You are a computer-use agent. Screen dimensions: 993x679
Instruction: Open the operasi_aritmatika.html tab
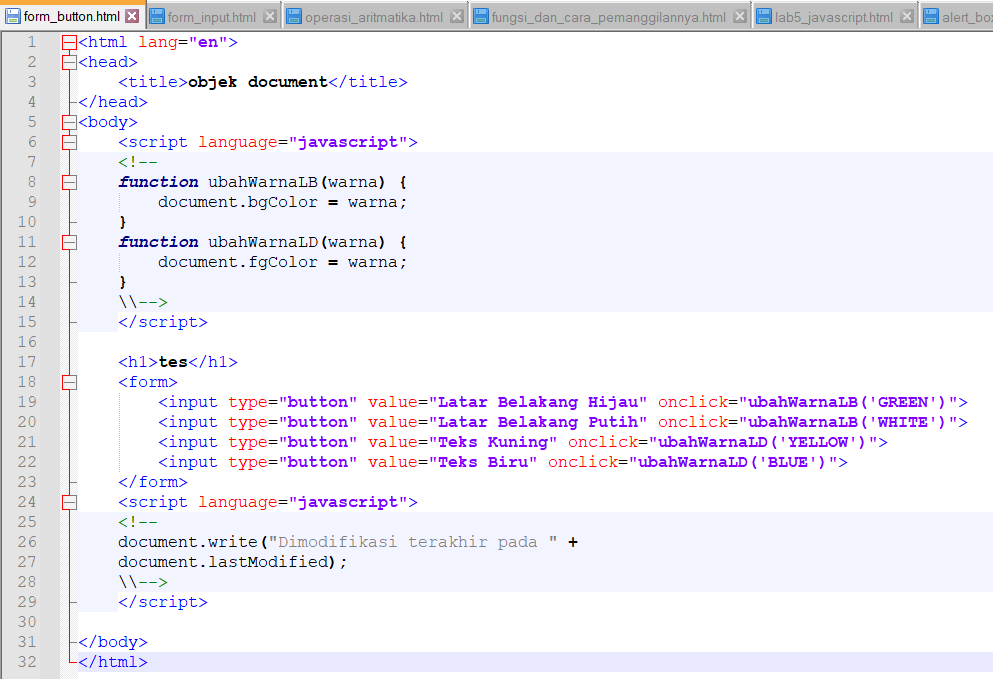point(374,17)
